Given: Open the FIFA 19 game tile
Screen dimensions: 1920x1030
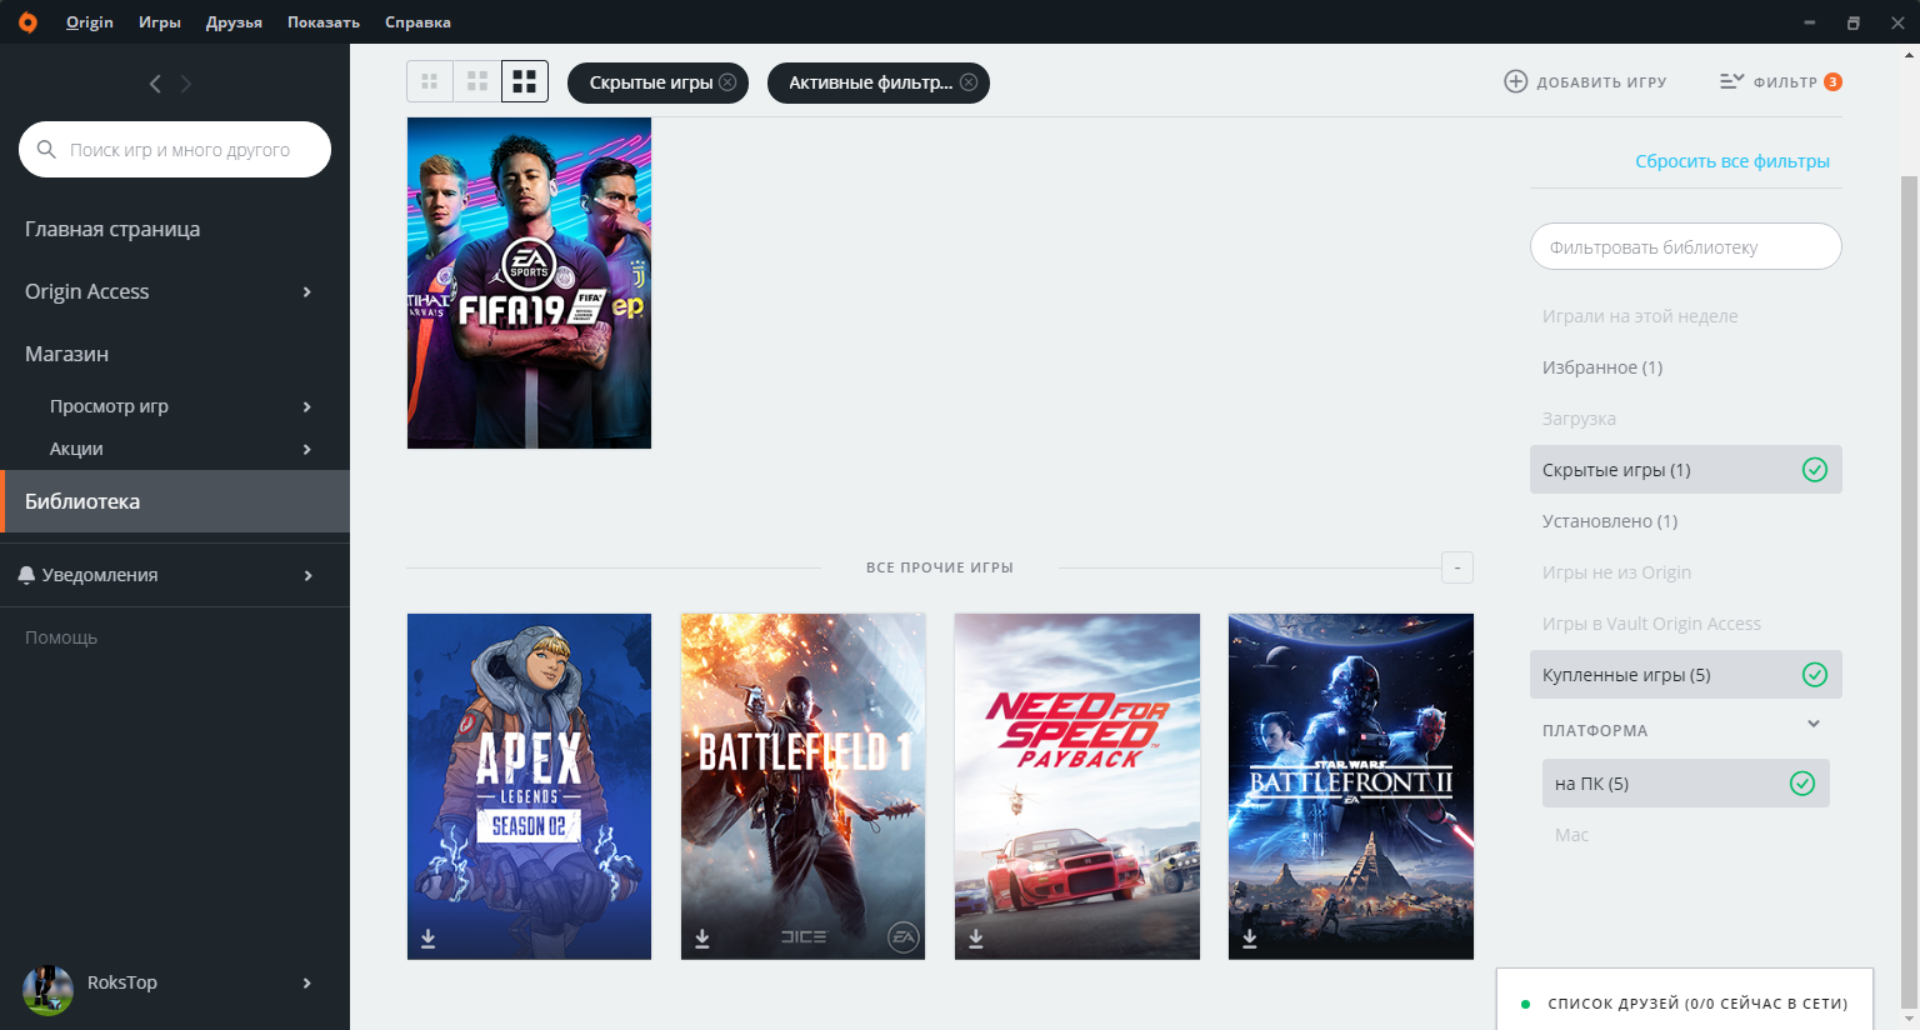Looking at the screenshot, I should (529, 283).
